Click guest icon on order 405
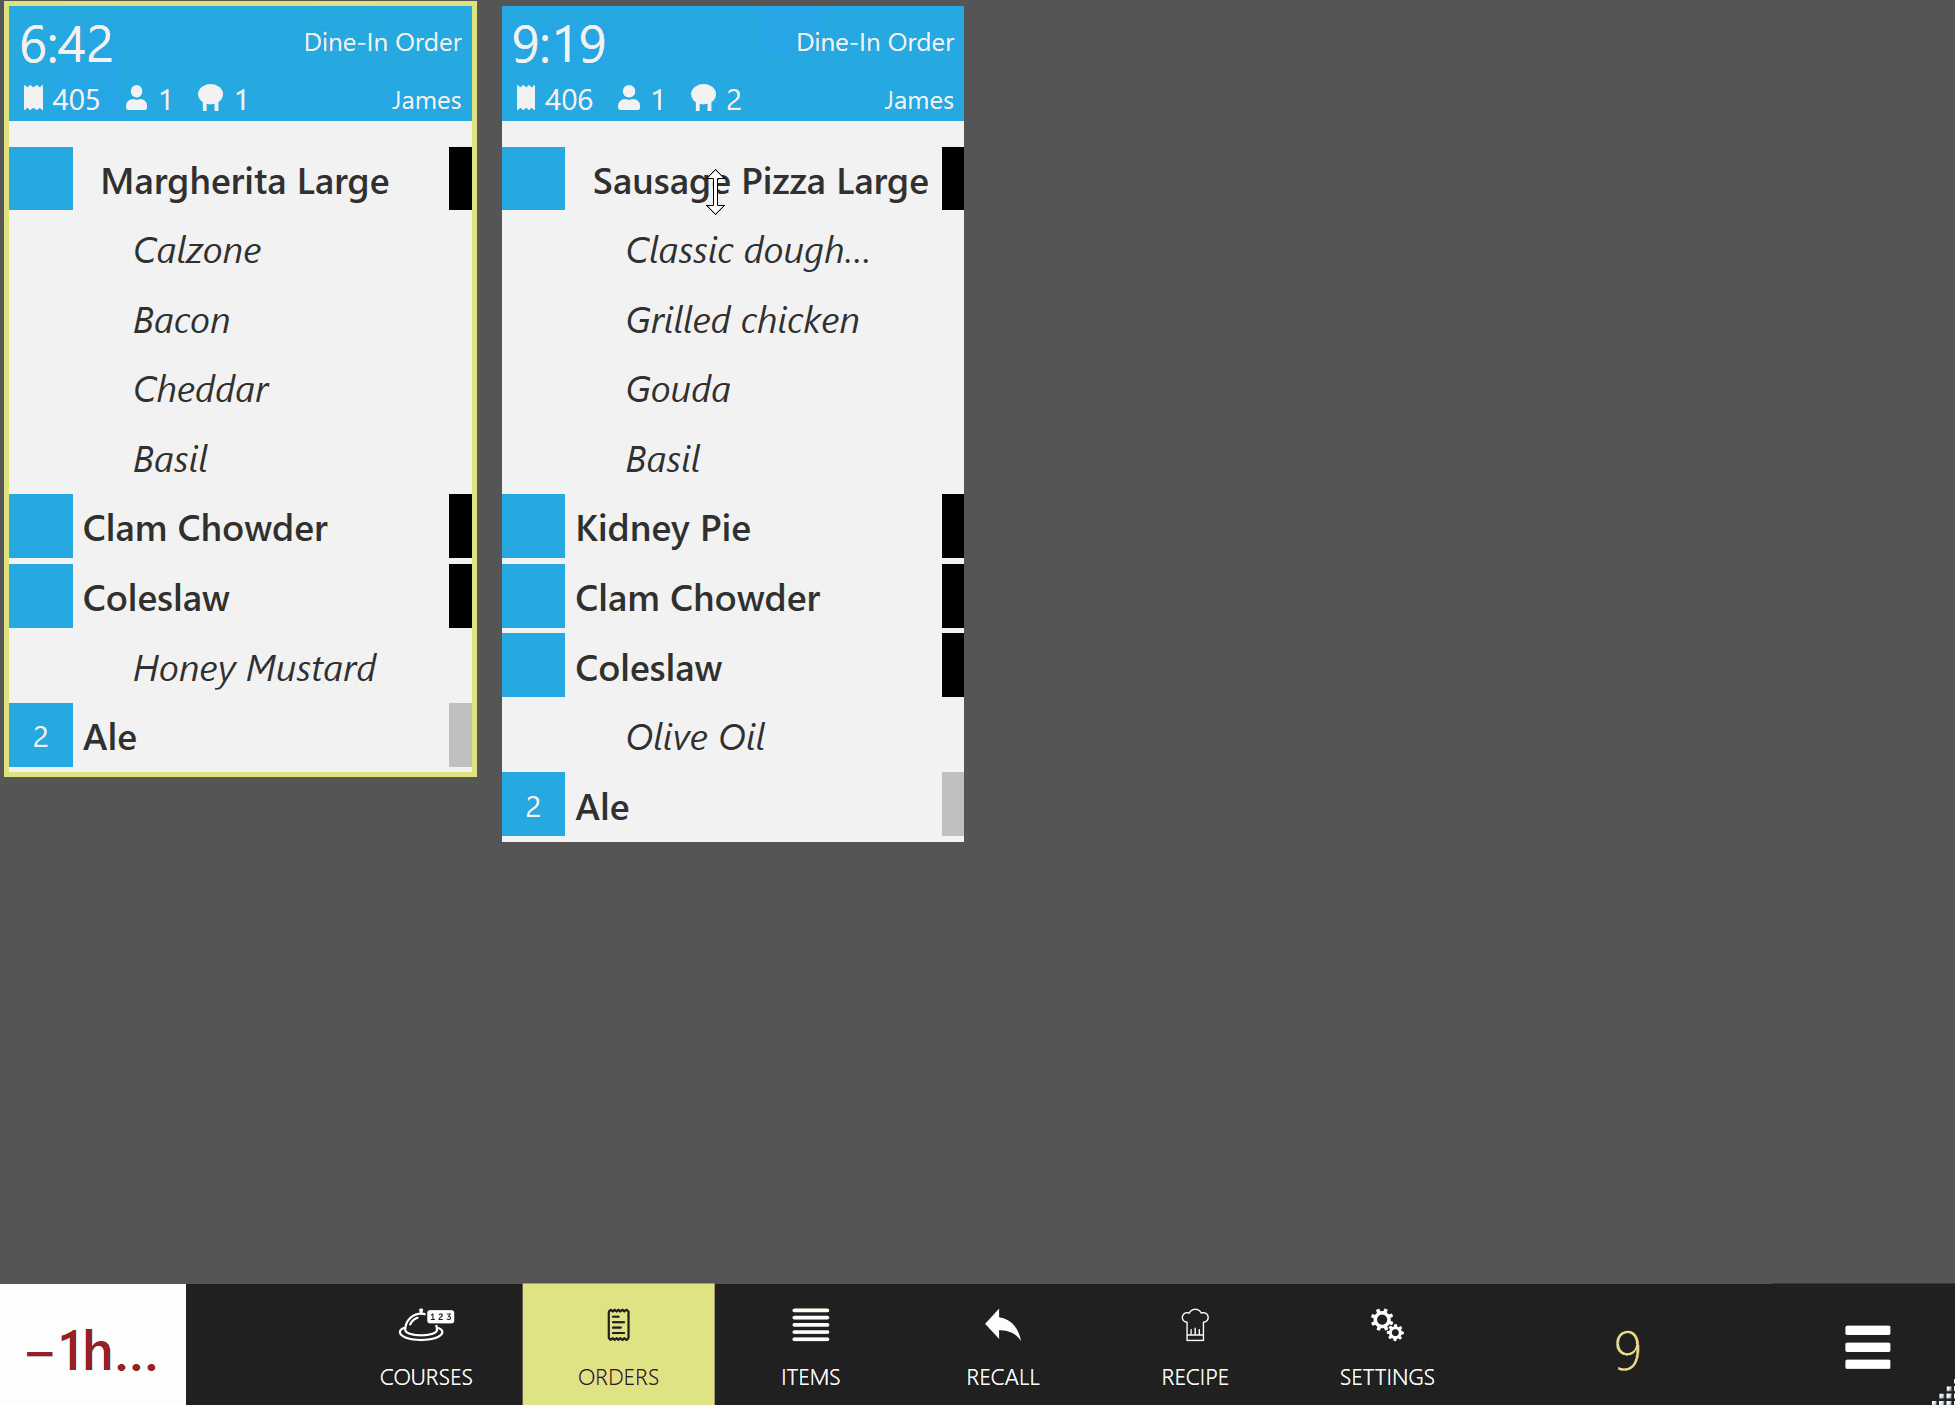1955x1405 pixels. (x=137, y=98)
